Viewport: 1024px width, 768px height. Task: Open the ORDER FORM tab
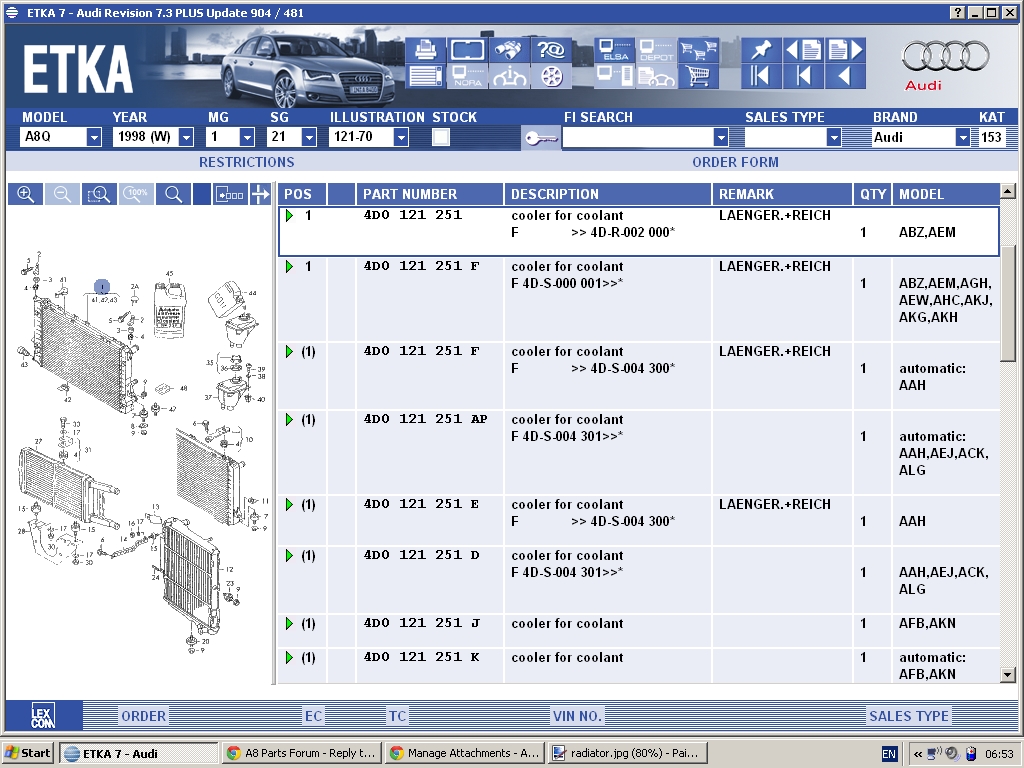735,162
